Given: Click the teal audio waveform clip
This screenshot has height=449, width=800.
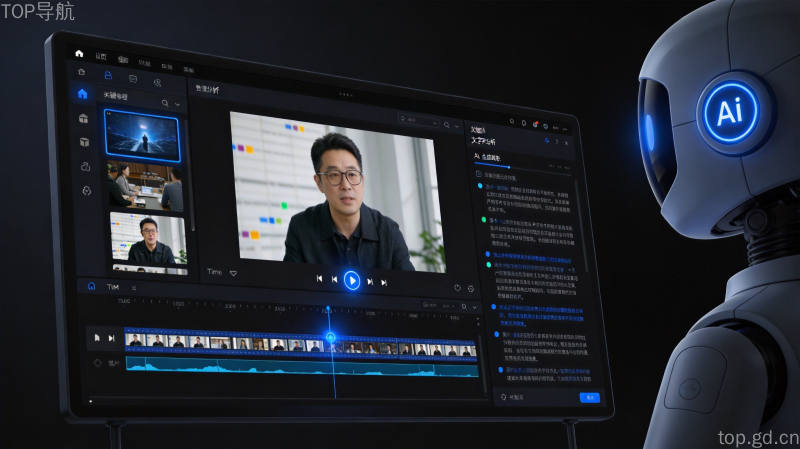Looking at the screenshot, I should click(x=302, y=368).
